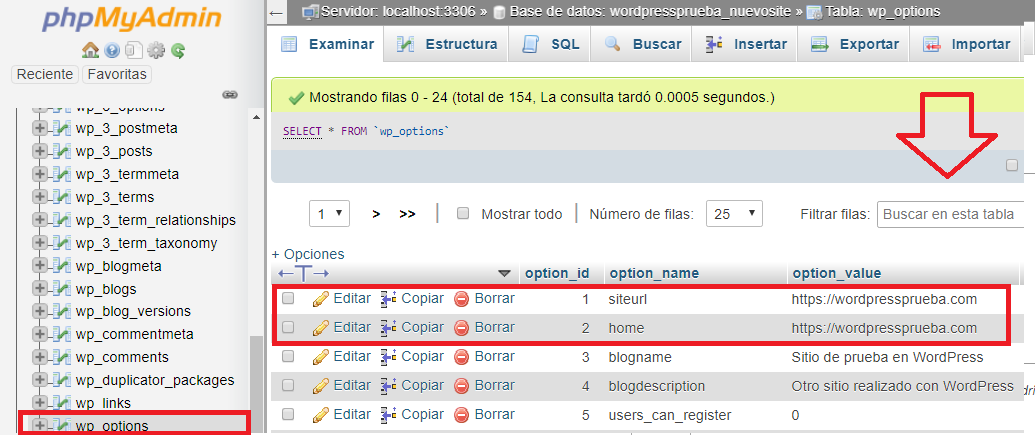Click pencil edit icon for siteurl row
1035x435 pixels.
coord(321,299)
